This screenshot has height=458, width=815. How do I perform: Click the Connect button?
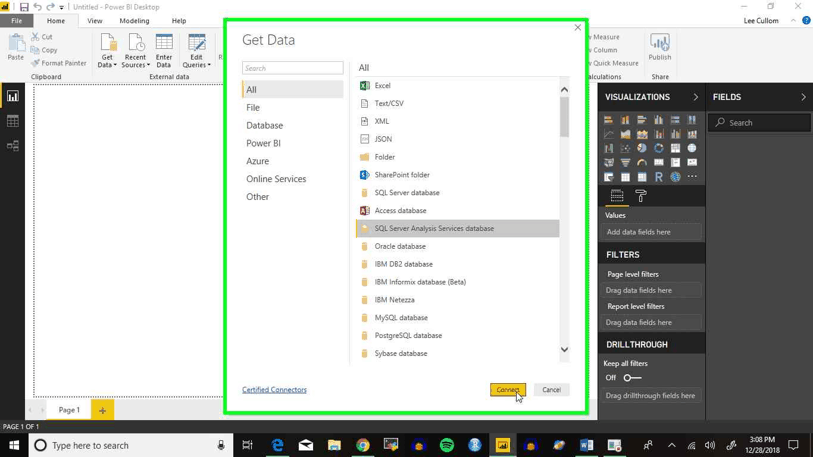click(508, 389)
